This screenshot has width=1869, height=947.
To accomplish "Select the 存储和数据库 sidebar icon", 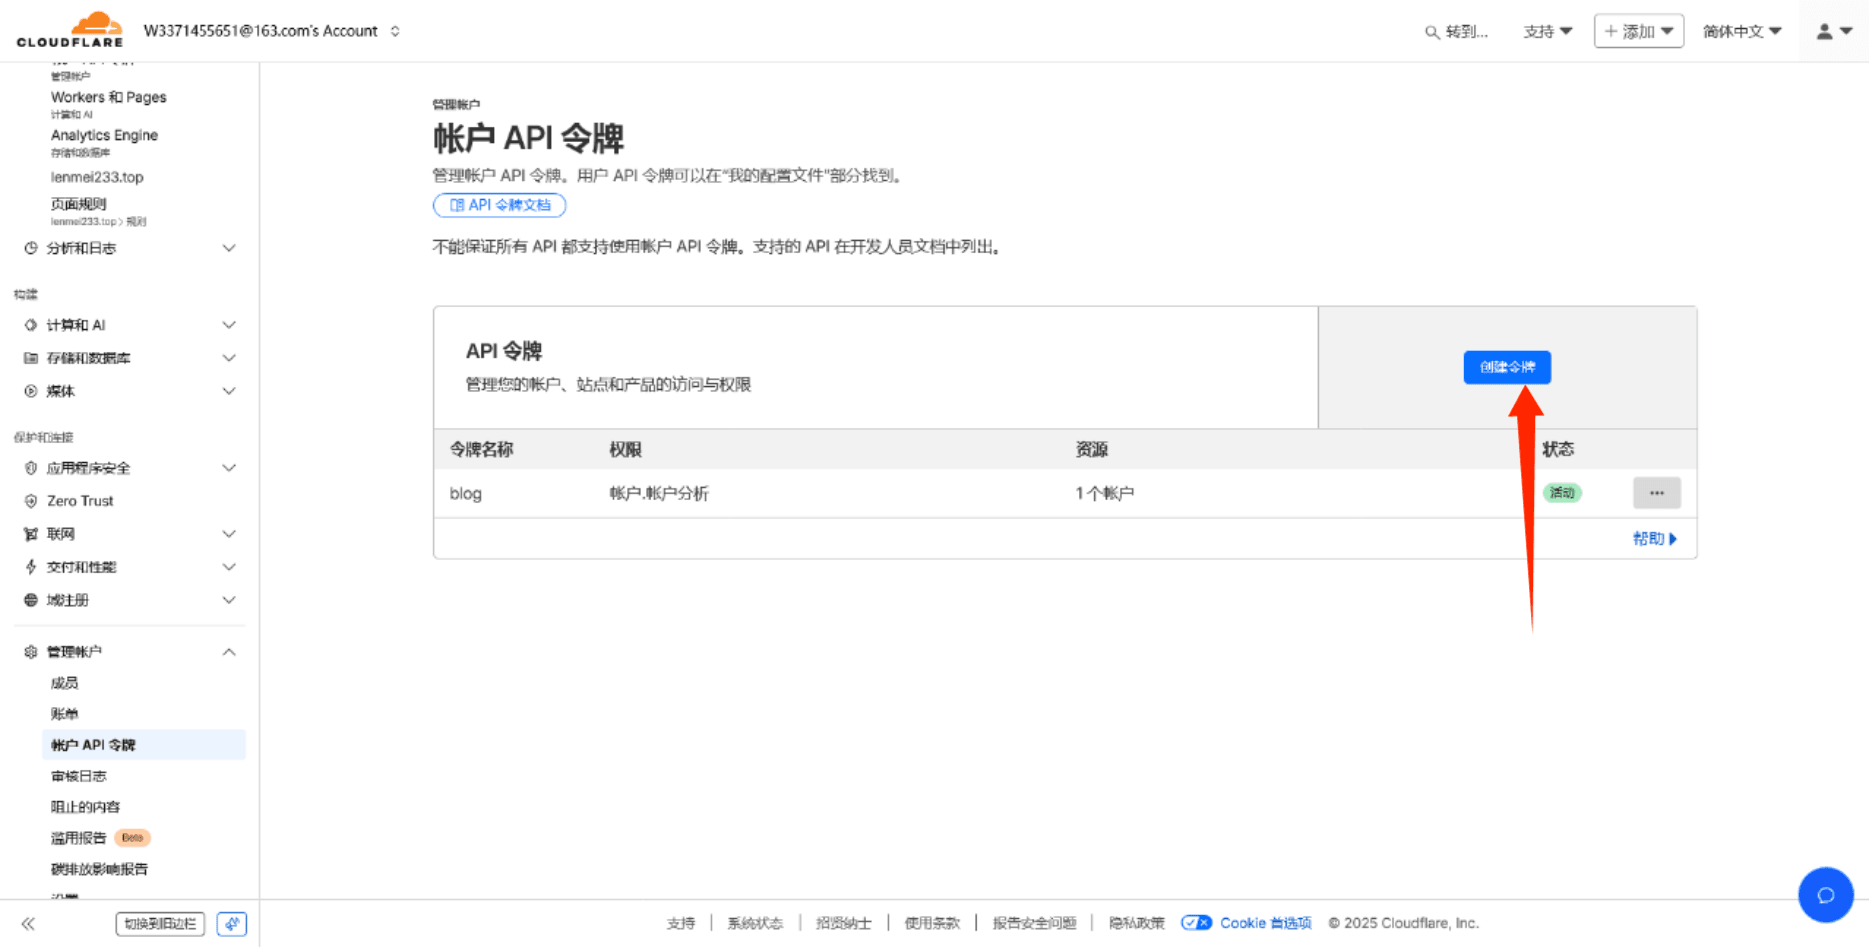I will pyautogui.click(x=31, y=357).
